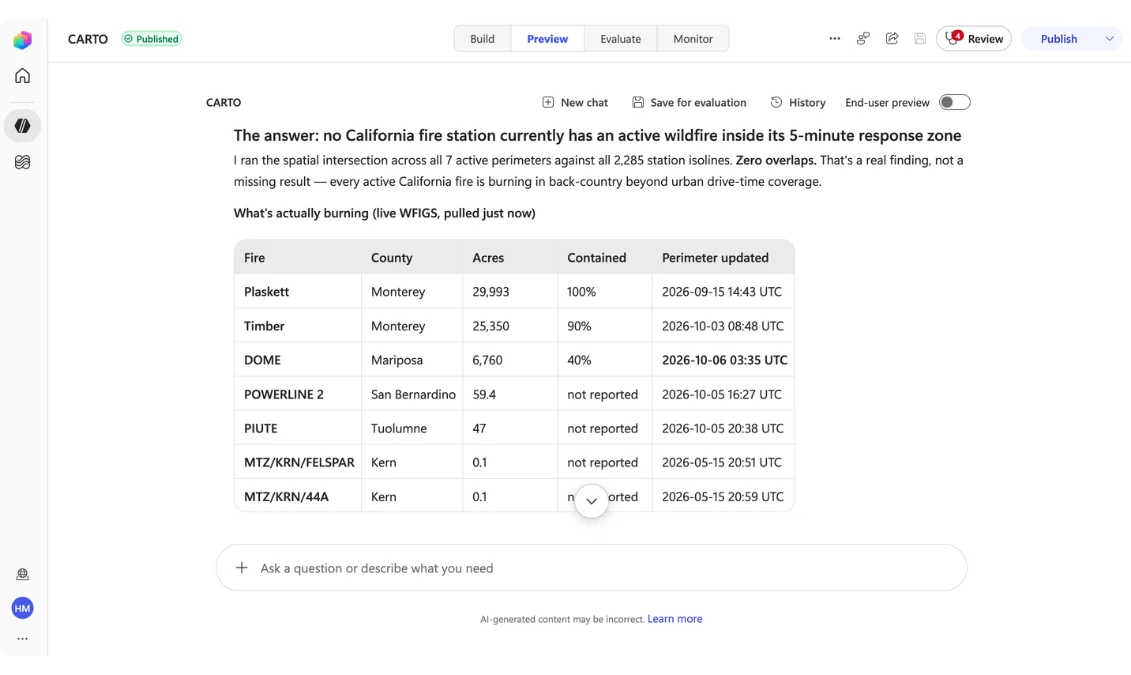Expand the Publish dropdown arrow
1131x675 pixels.
click(1109, 39)
